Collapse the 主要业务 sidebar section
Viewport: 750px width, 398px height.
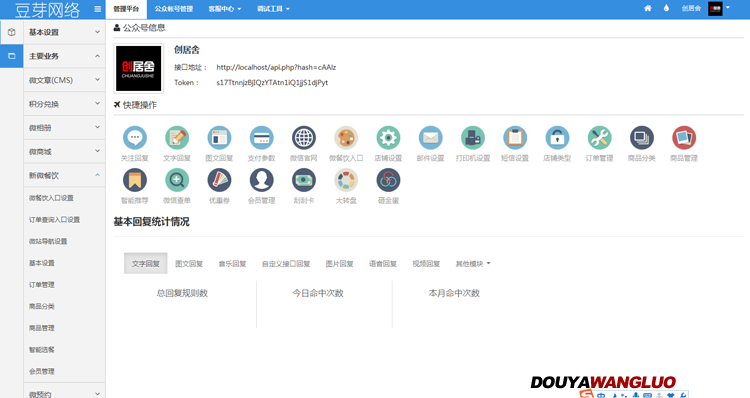pos(64,56)
